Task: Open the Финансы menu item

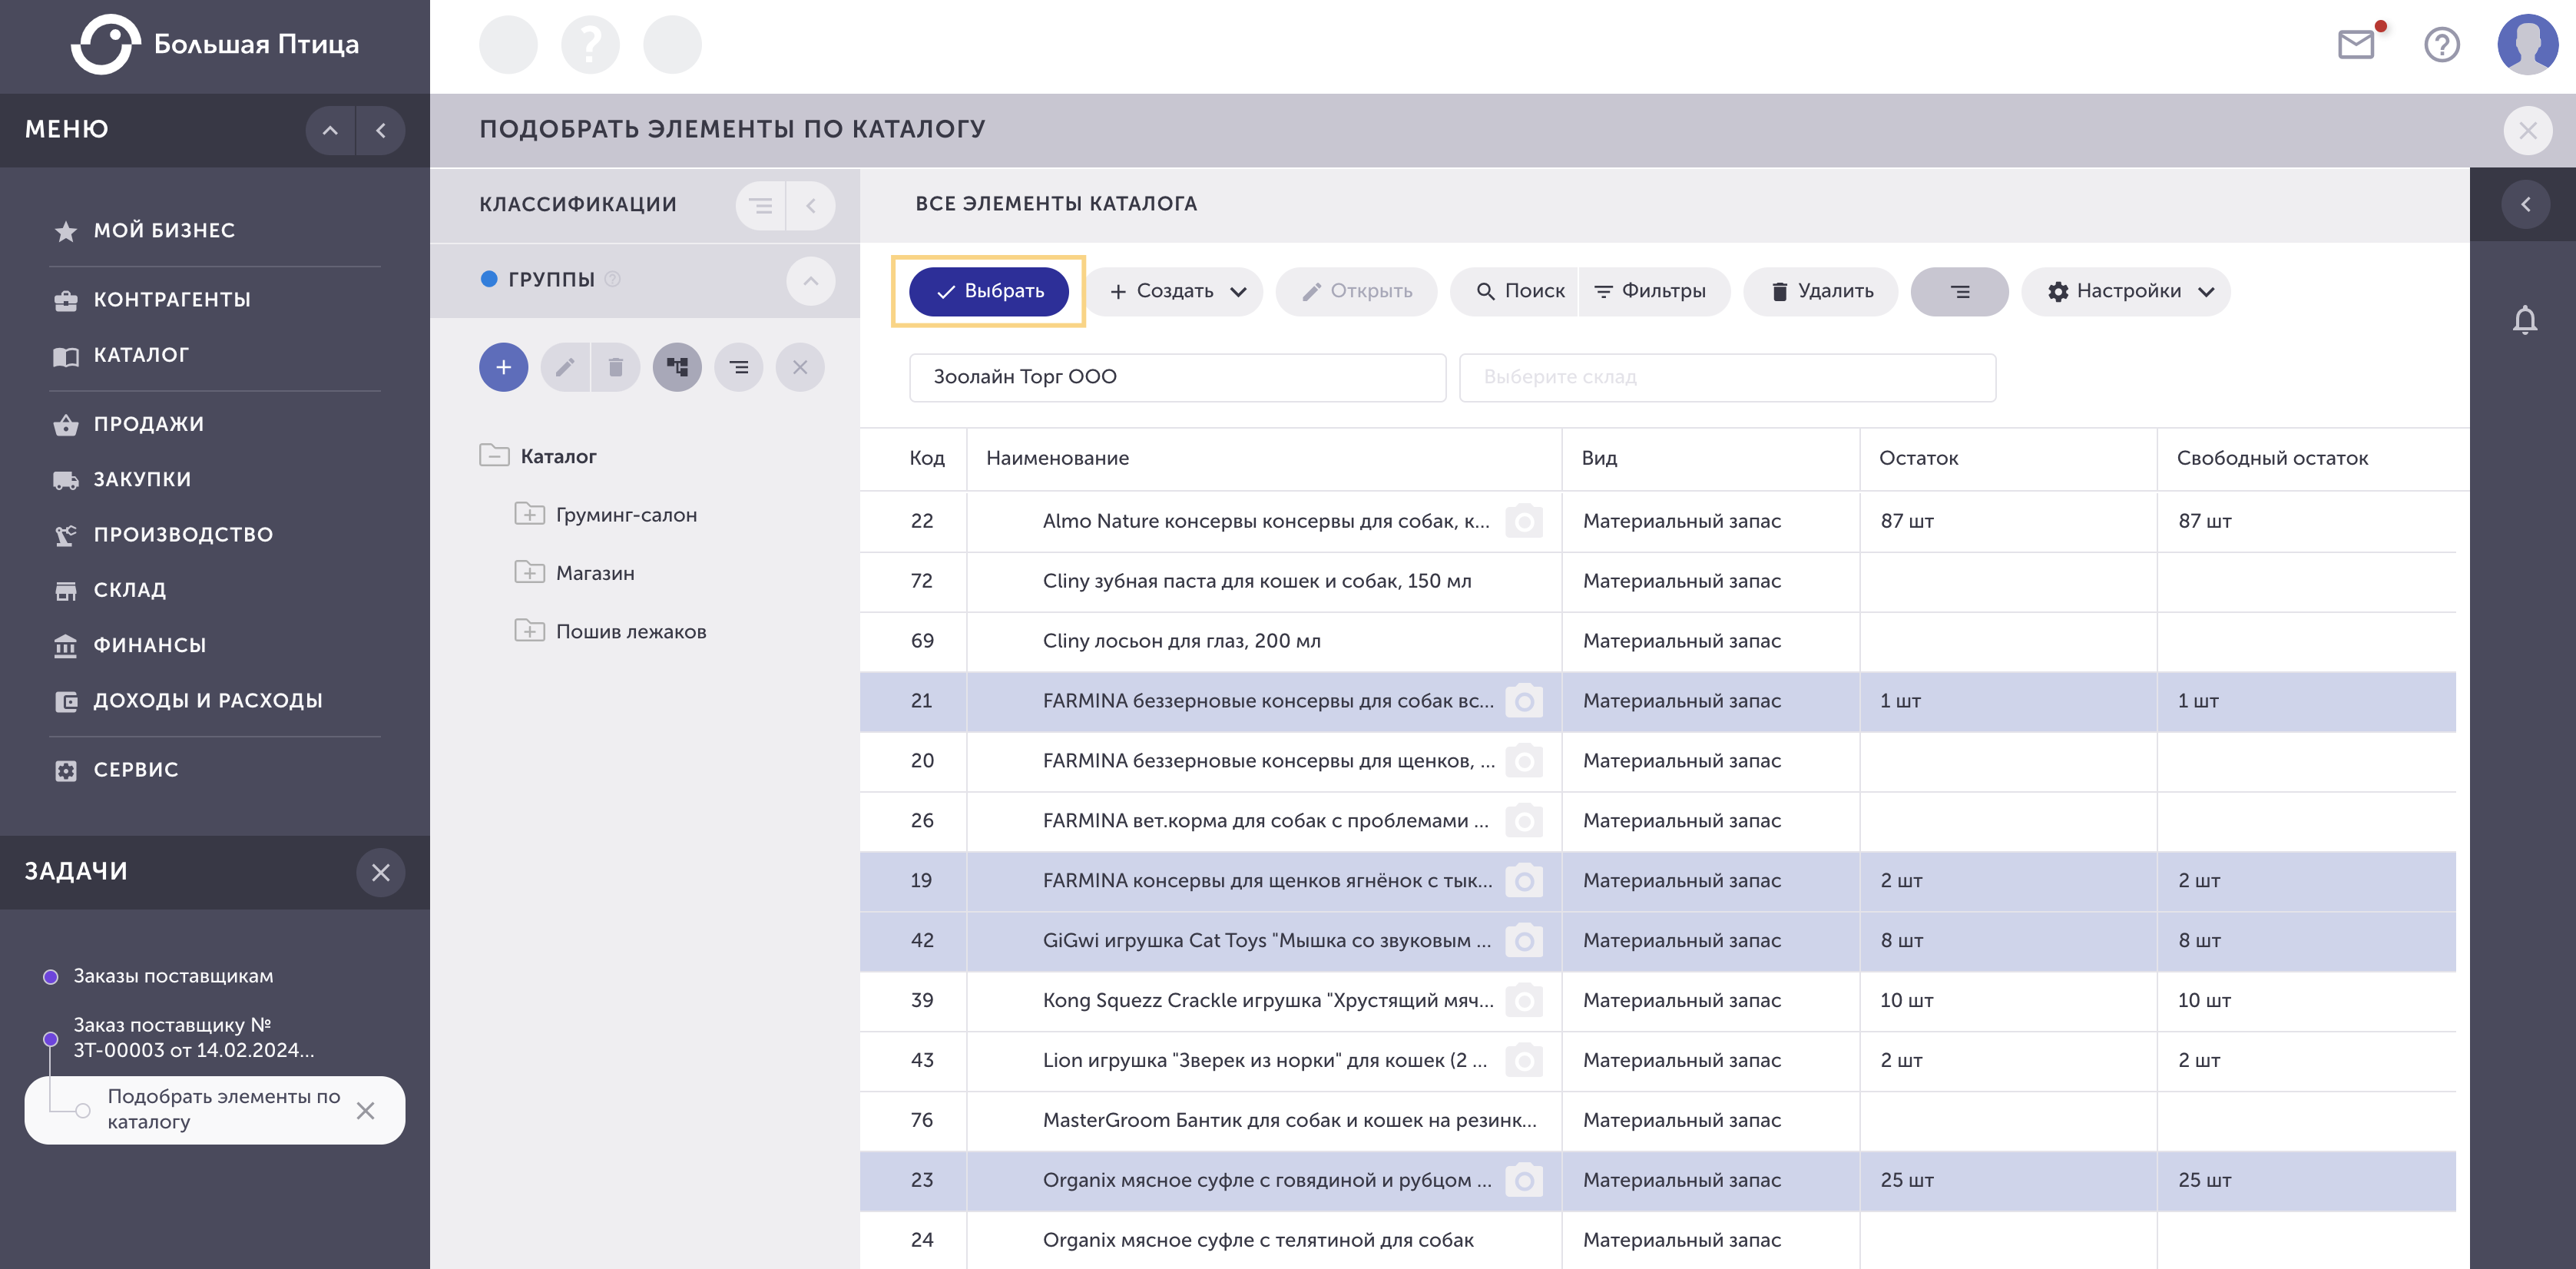Action: [x=149, y=645]
